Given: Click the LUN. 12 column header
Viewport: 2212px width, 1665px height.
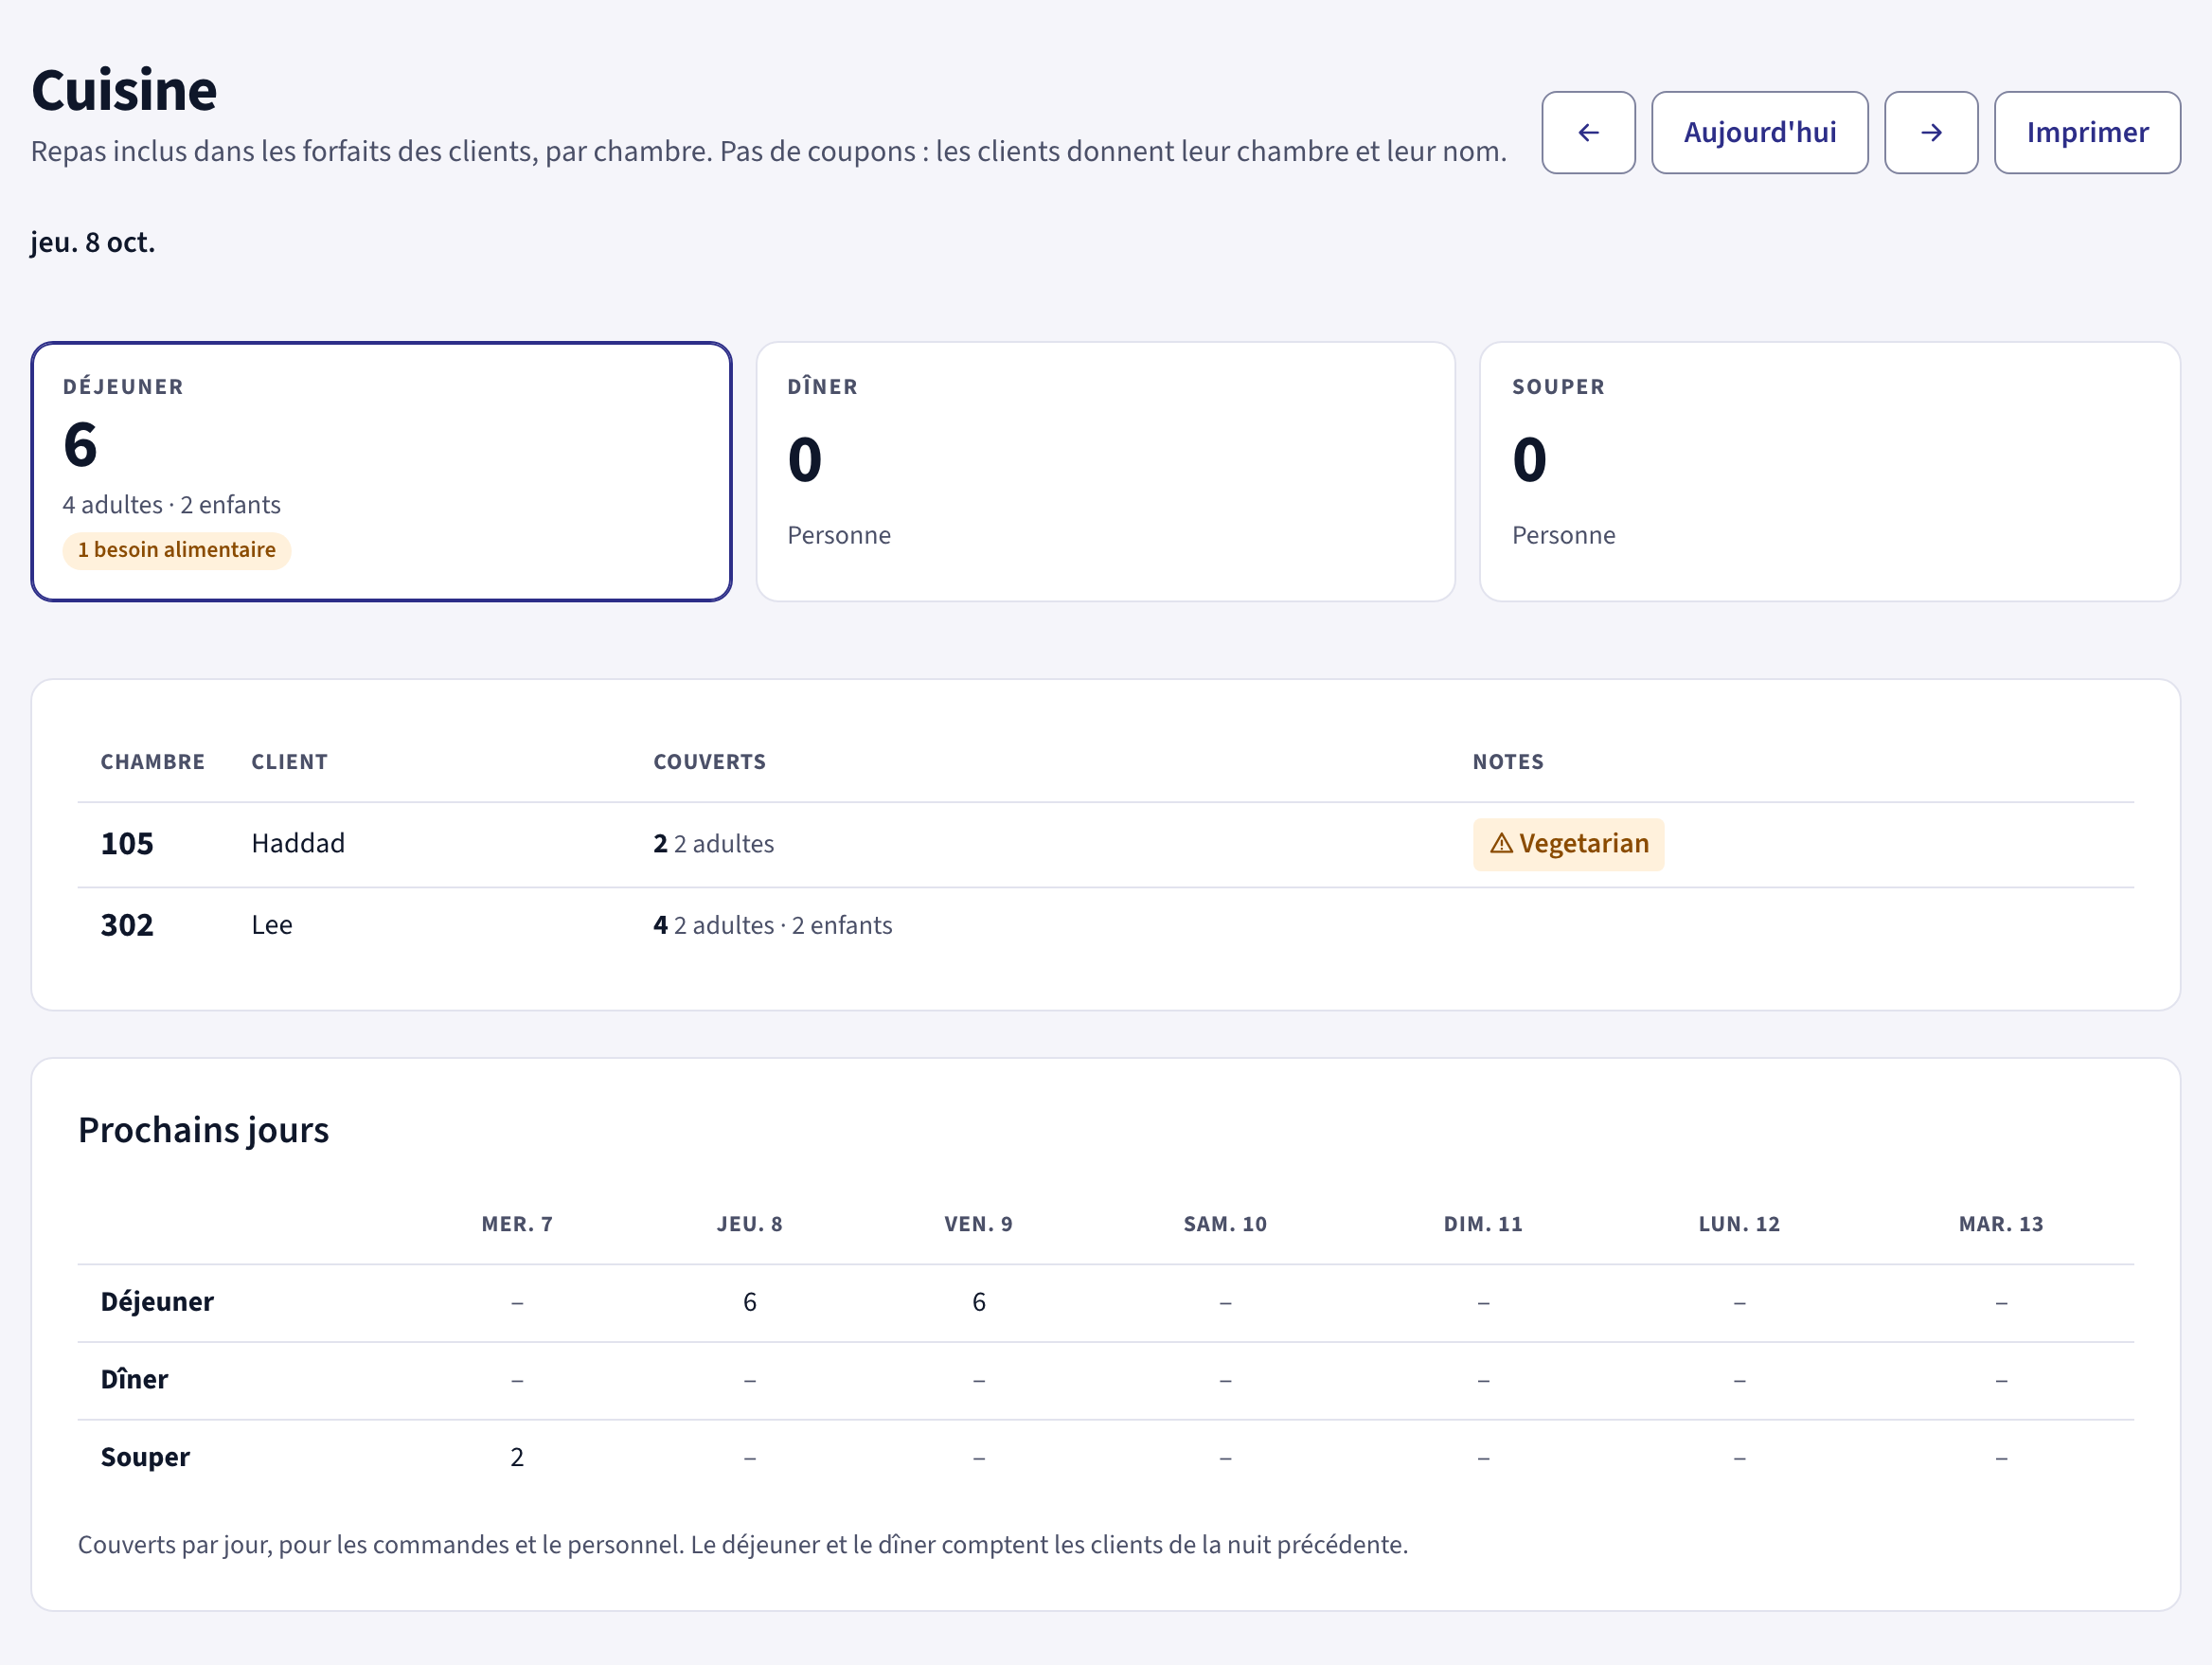Looking at the screenshot, I should coord(1739,1224).
